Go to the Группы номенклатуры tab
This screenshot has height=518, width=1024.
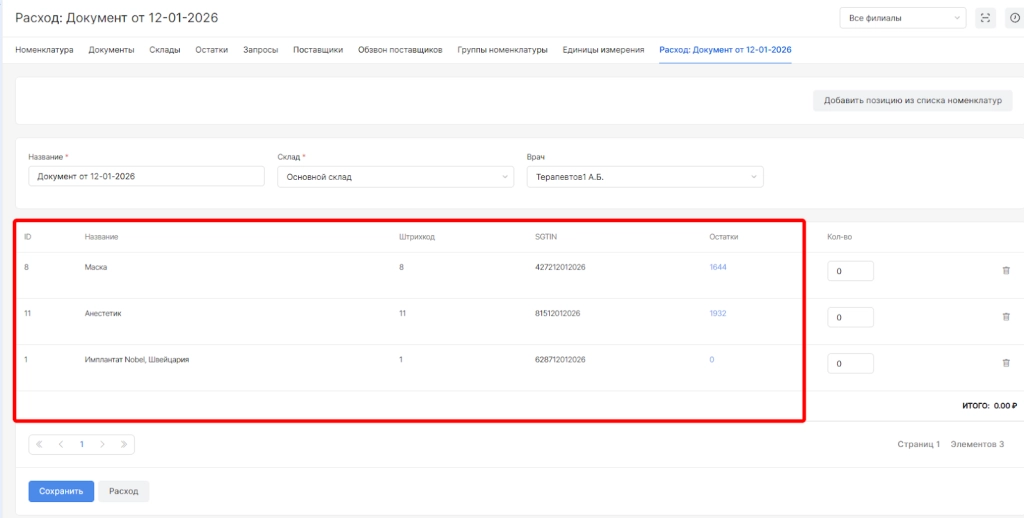pyautogui.click(x=502, y=50)
